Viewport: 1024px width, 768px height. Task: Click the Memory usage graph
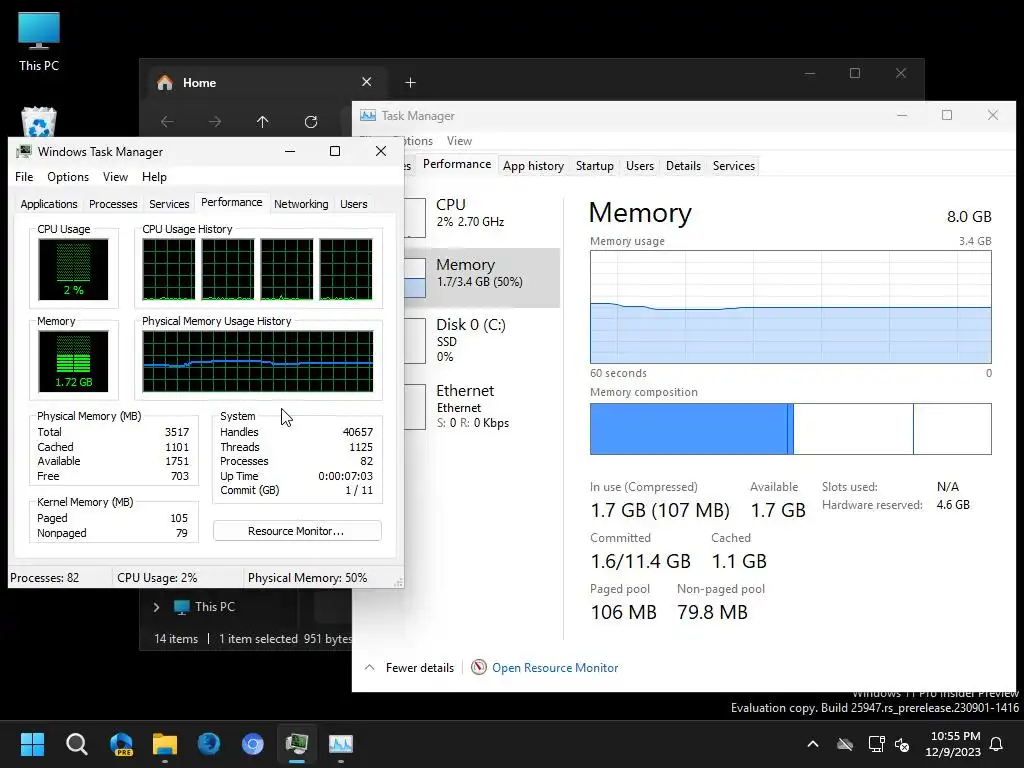click(x=790, y=307)
